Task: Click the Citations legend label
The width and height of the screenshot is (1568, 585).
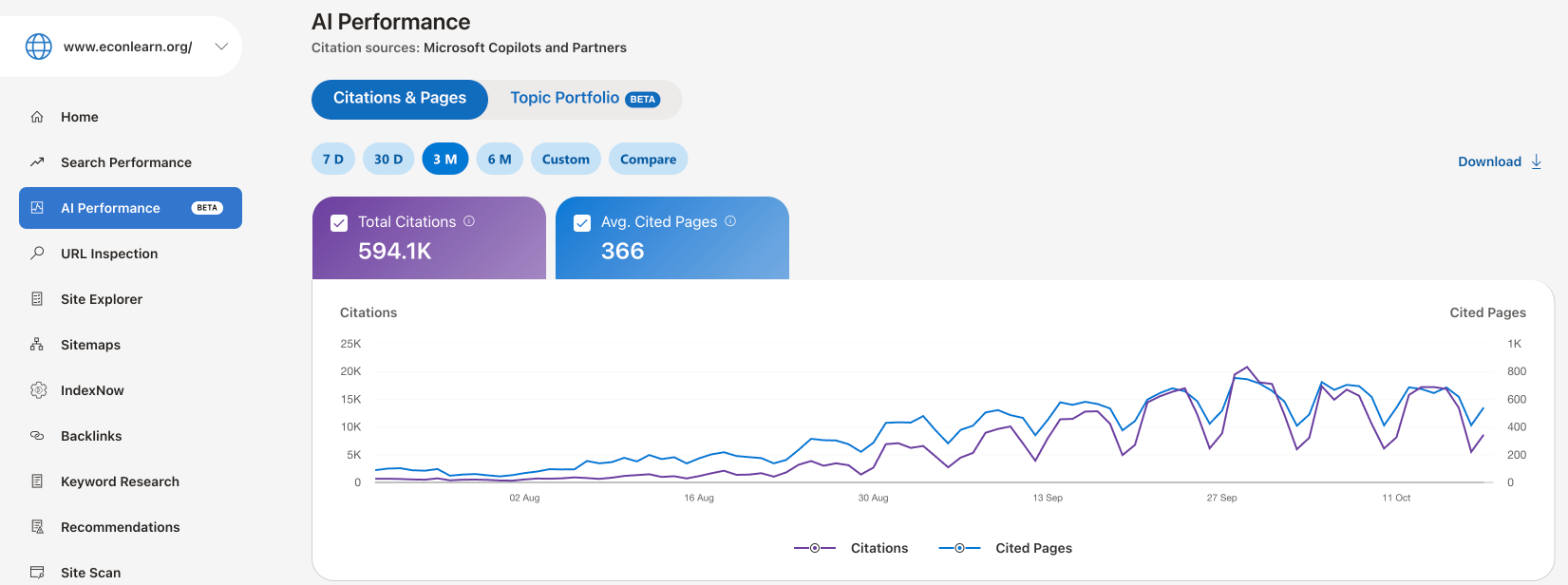Action: click(880, 548)
